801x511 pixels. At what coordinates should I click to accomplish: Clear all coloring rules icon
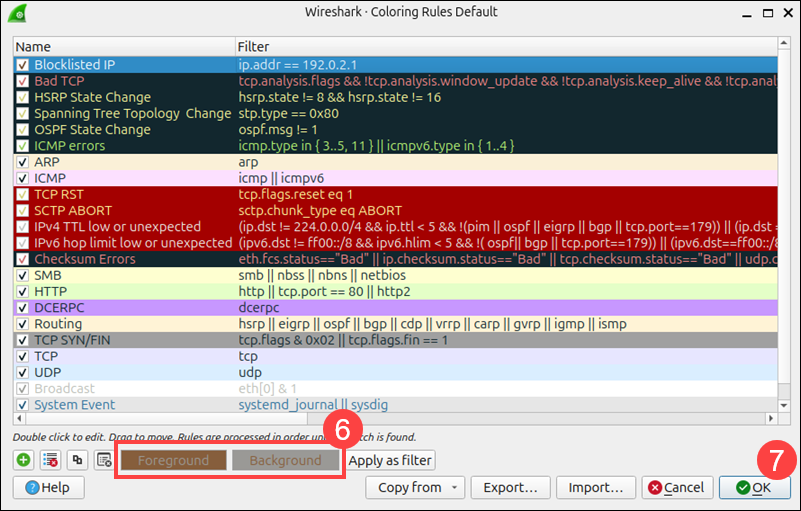[104, 460]
